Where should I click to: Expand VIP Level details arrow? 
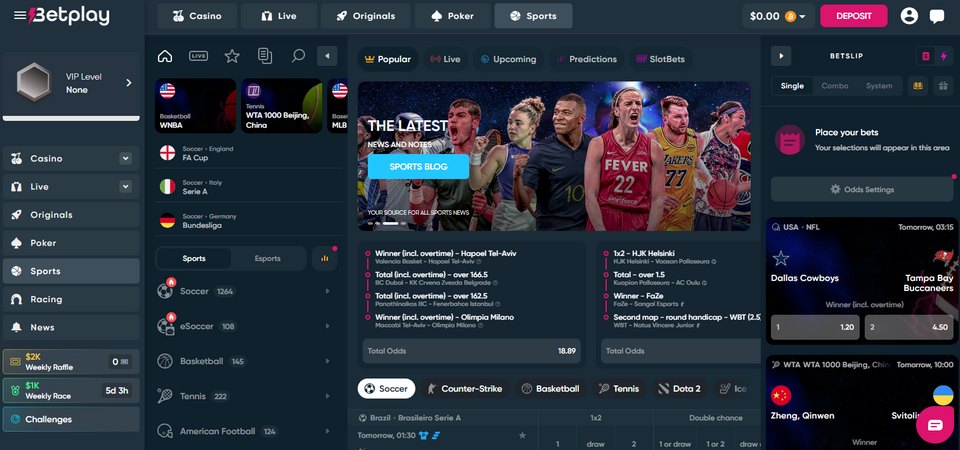tap(129, 83)
